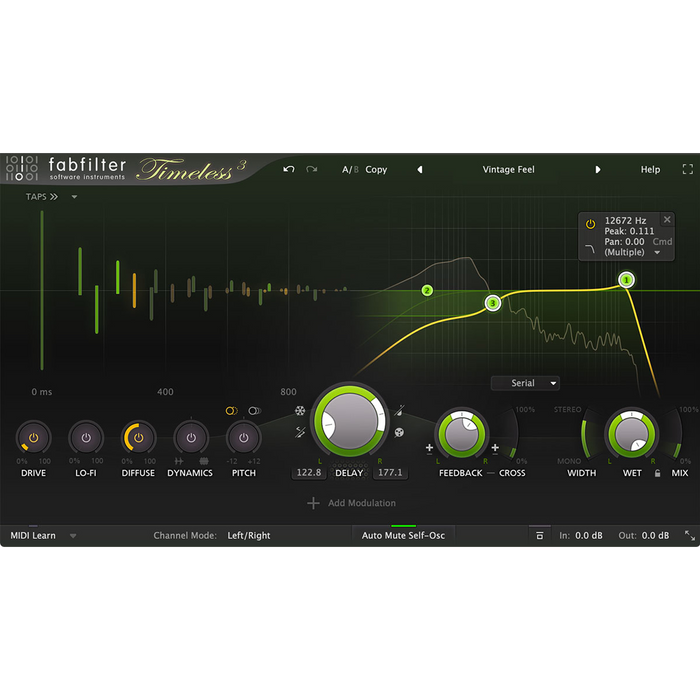Click the slashed icon above the tape reel
The height and width of the screenshot is (700, 700).
(400, 410)
